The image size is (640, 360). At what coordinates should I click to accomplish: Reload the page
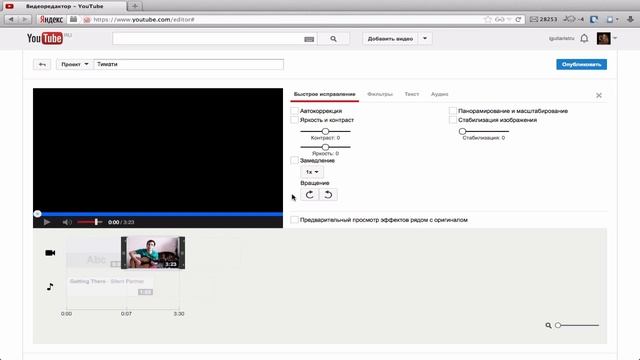pos(518,19)
